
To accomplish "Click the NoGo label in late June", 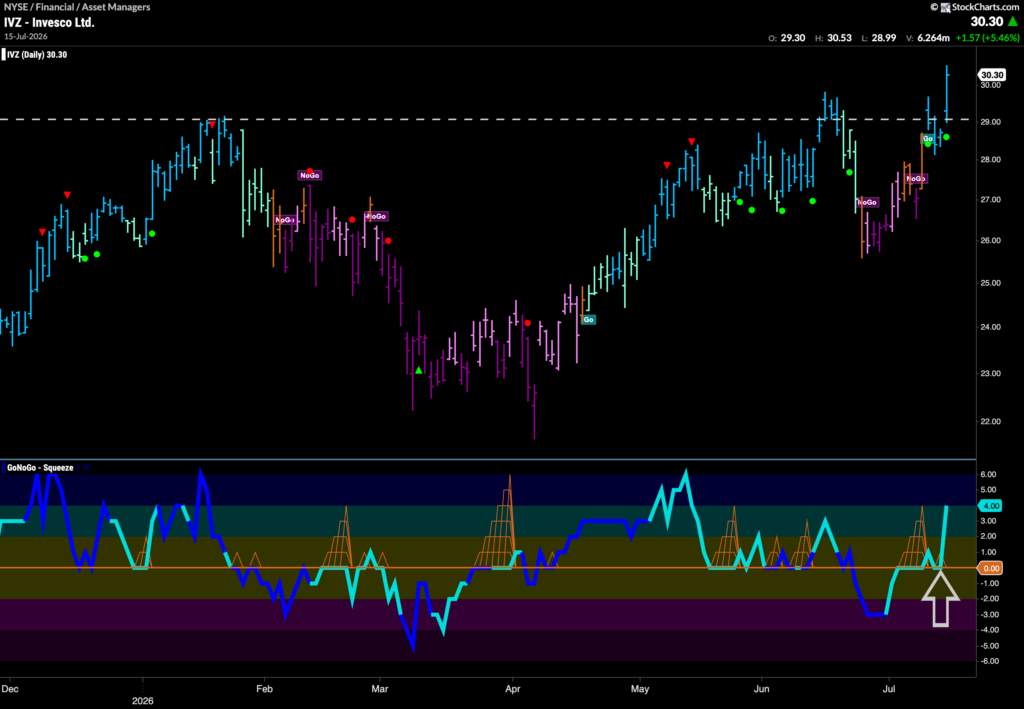I will (x=867, y=202).
